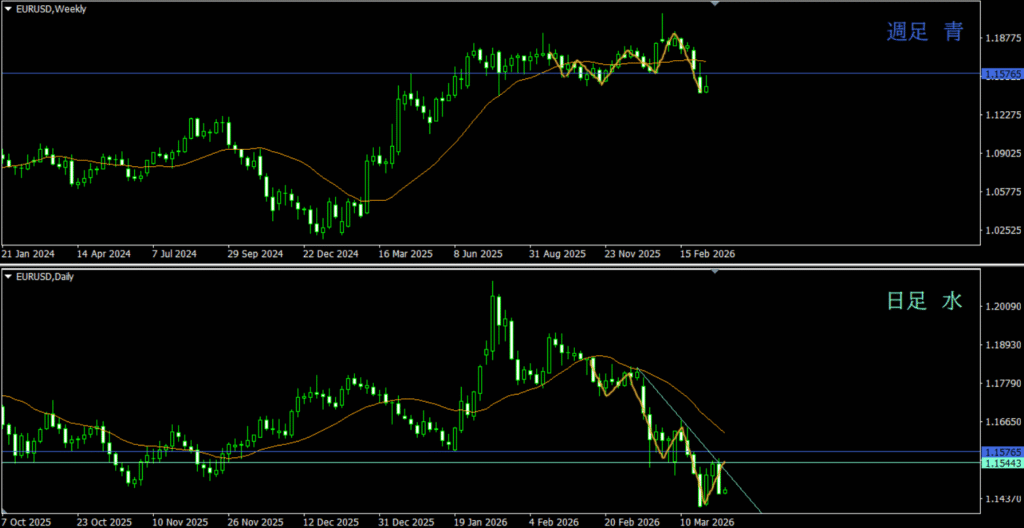Click the blue 1.15765 price tag on daily chart
This screenshot has width=1024, height=528.
[x=1001, y=452]
